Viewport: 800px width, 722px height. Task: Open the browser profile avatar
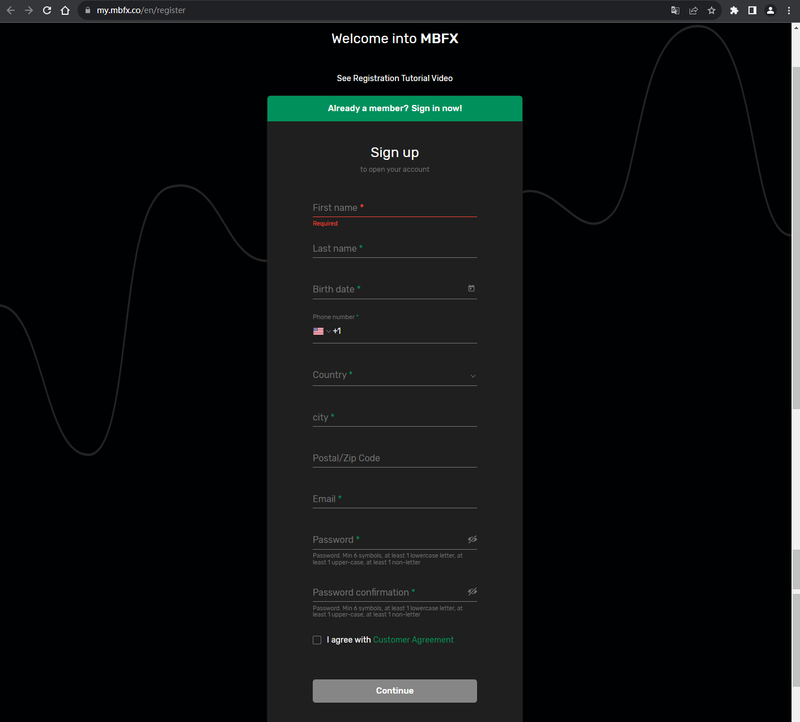point(770,10)
